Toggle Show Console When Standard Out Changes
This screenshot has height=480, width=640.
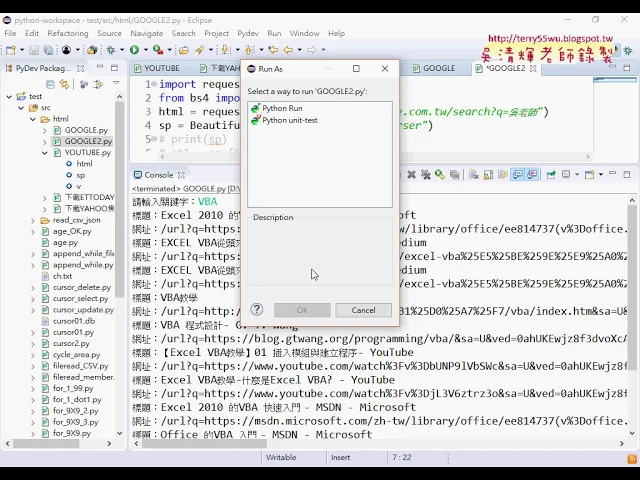point(518,175)
